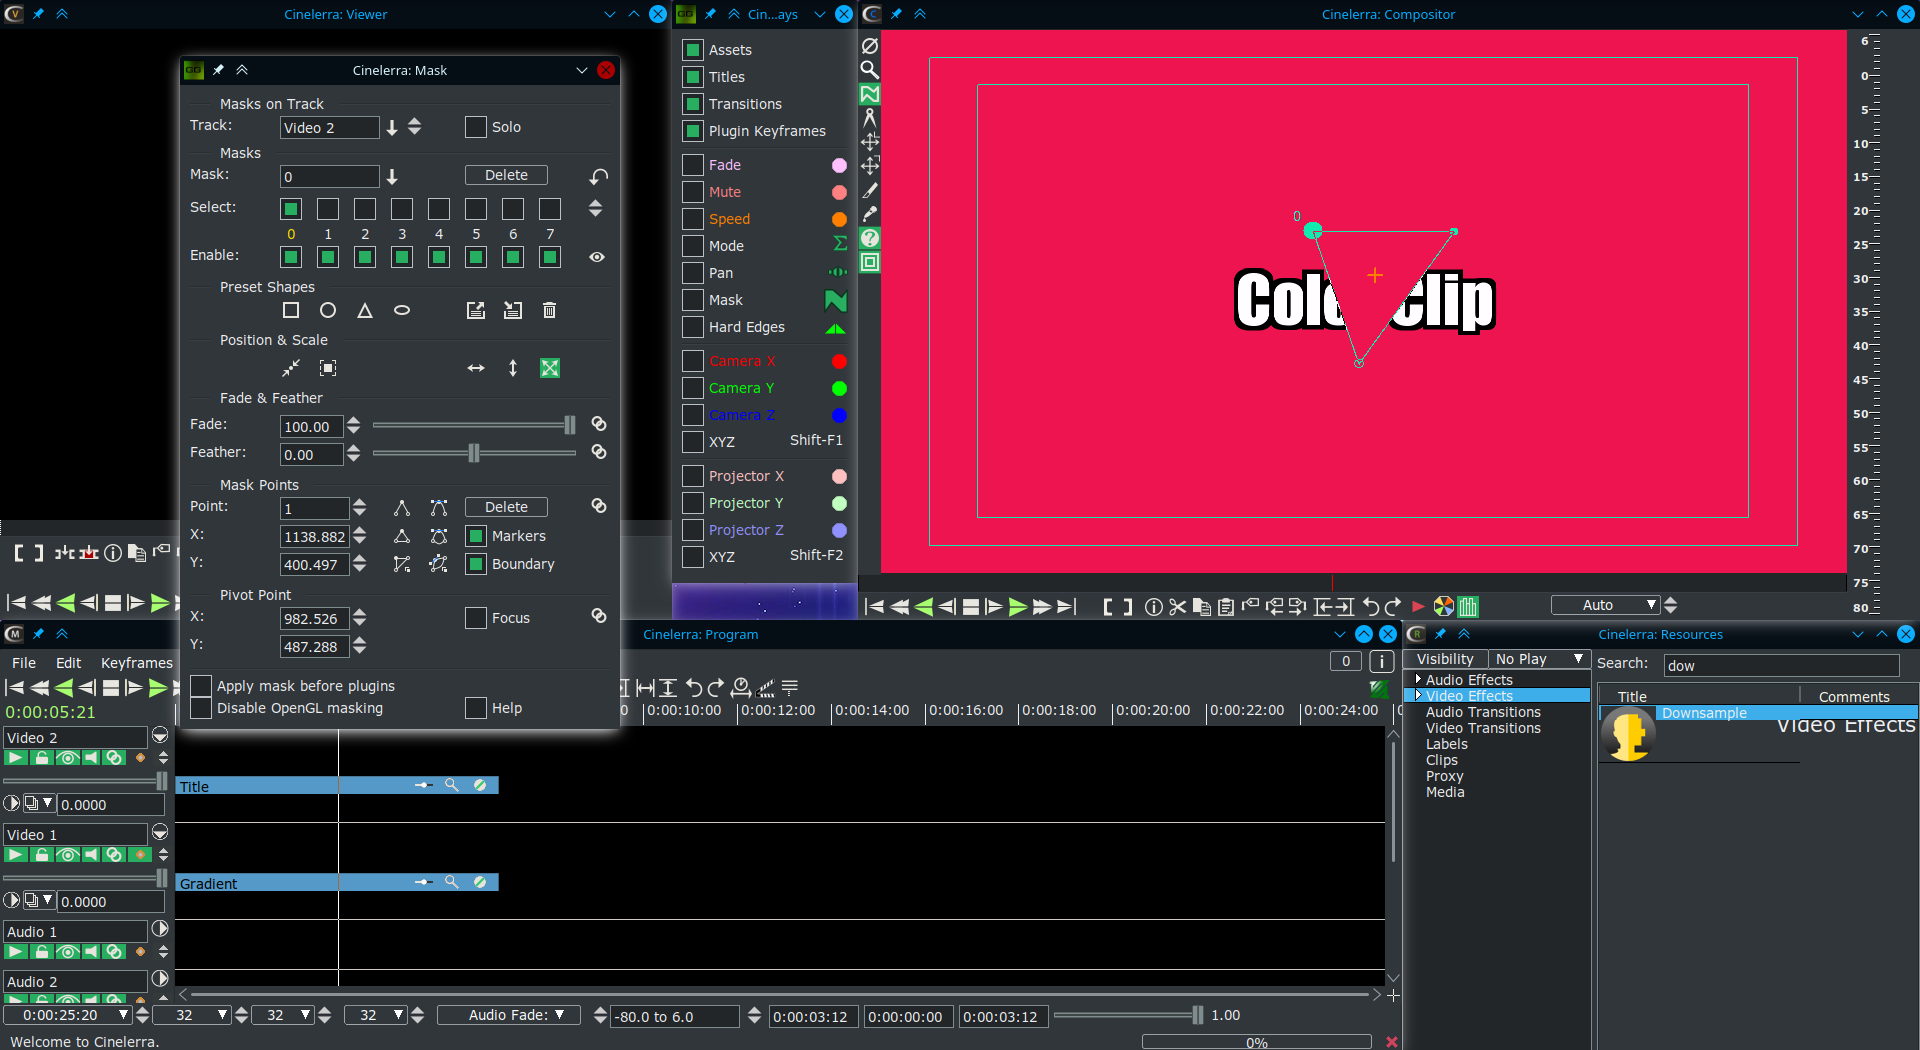Viewport: 1920px width, 1050px height.
Task: Expand the Audio Effects tree item
Action: coord(1418,679)
